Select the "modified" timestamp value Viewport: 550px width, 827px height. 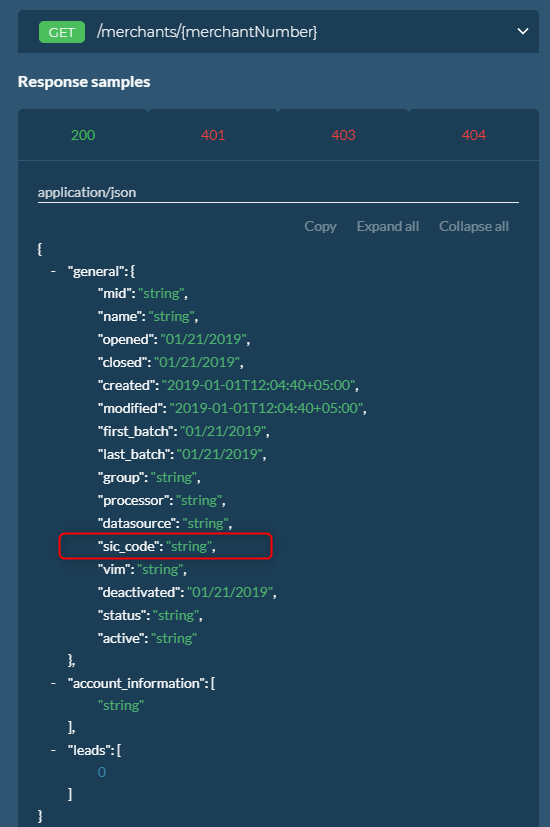click(266, 408)
